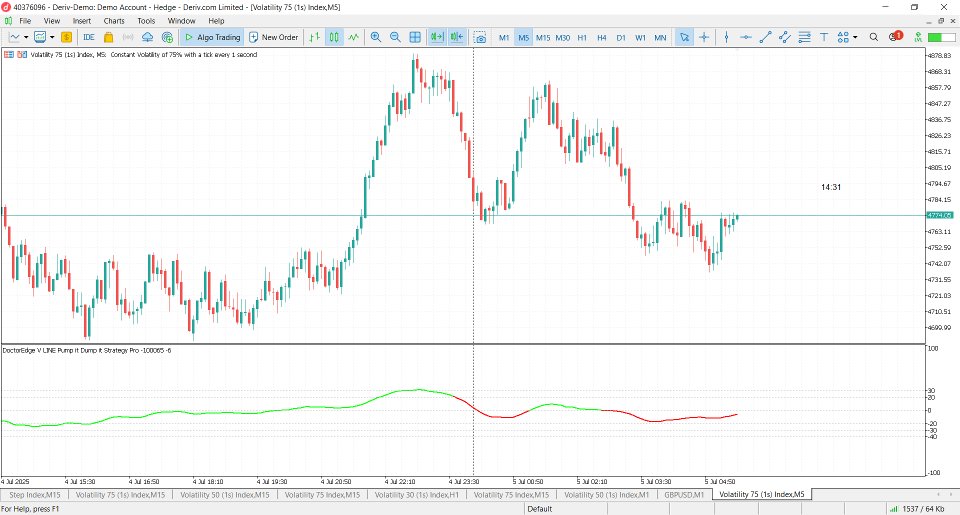This screenshot has height=515, width=960.
Task: Select the equidistant channel tool
Action: click(785, 37)
